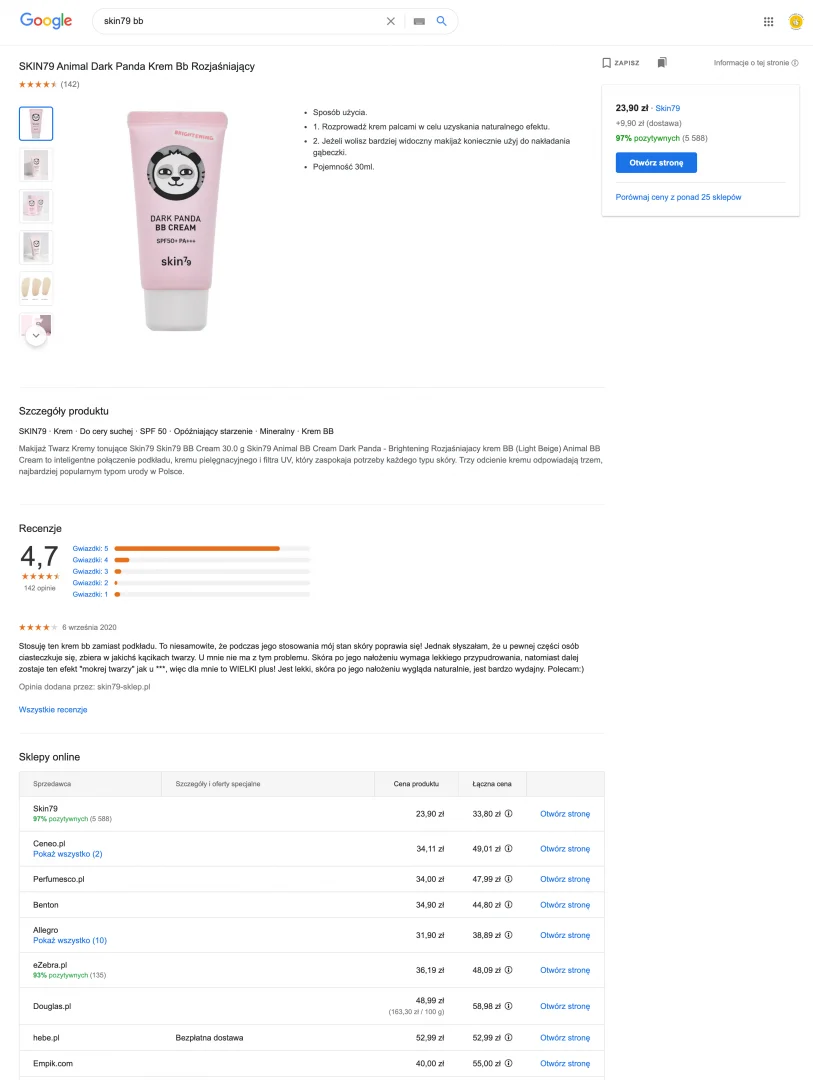Filter reviews by Gwiazdki: 1
This screenshot has width=813, height=1080.
90,594
